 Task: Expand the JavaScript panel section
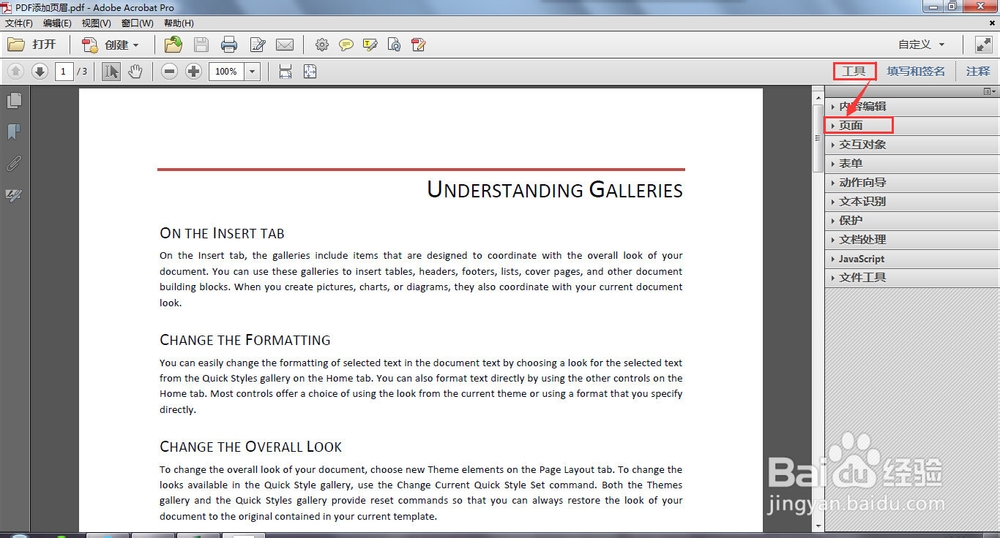click(912, 259)
